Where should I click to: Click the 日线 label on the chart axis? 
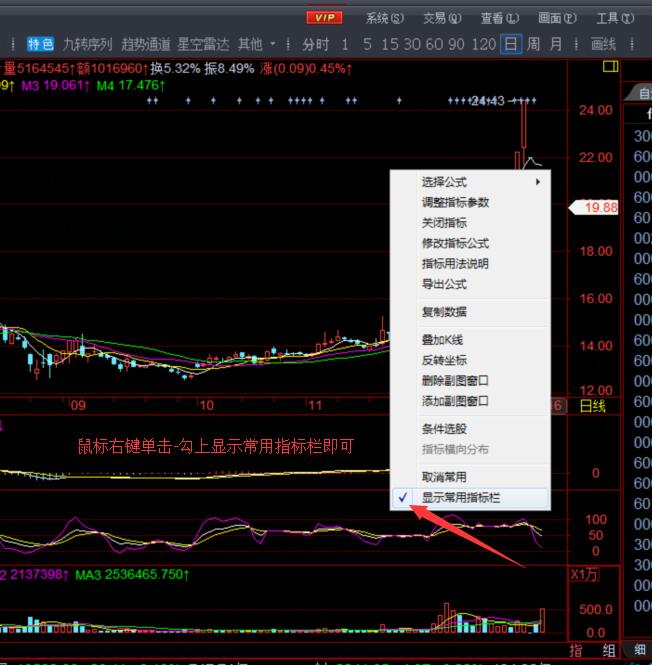click(x=593, y=406)
